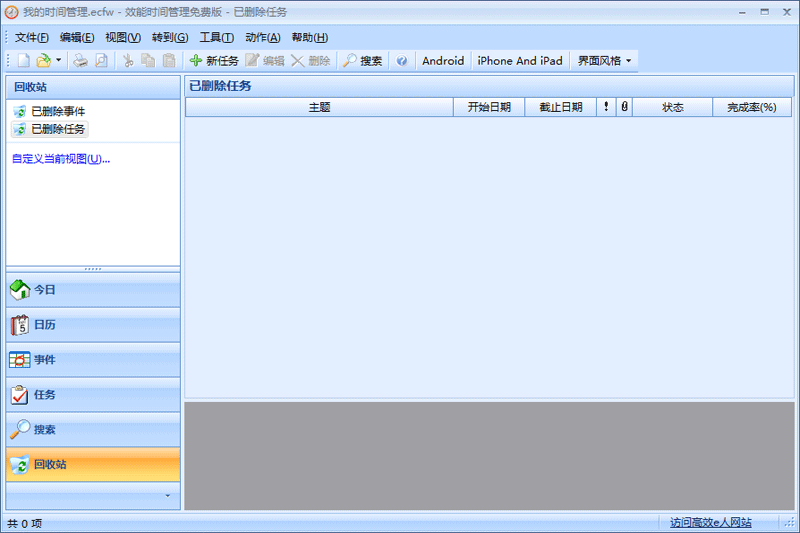
Task: Open the 帮助(H) menu
Action: (x=310, y=37)
